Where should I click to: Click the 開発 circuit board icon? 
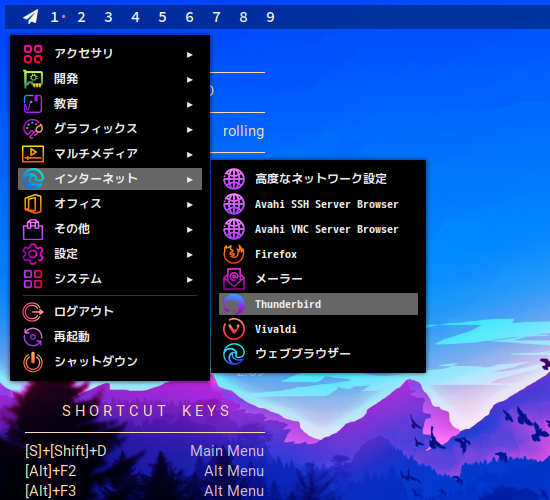point(33,79)
